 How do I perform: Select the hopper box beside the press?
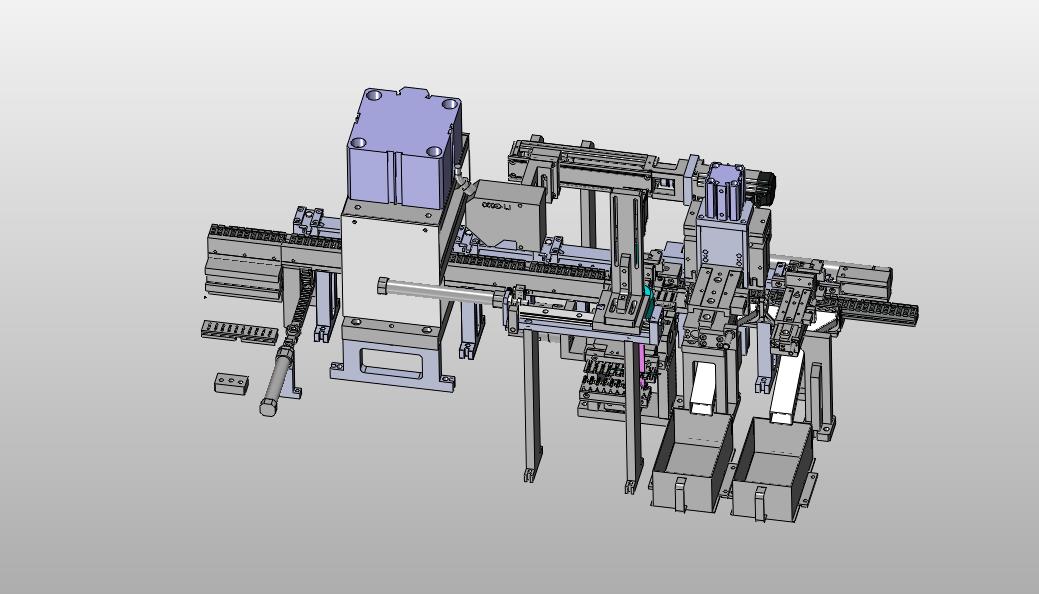(505, 214)
